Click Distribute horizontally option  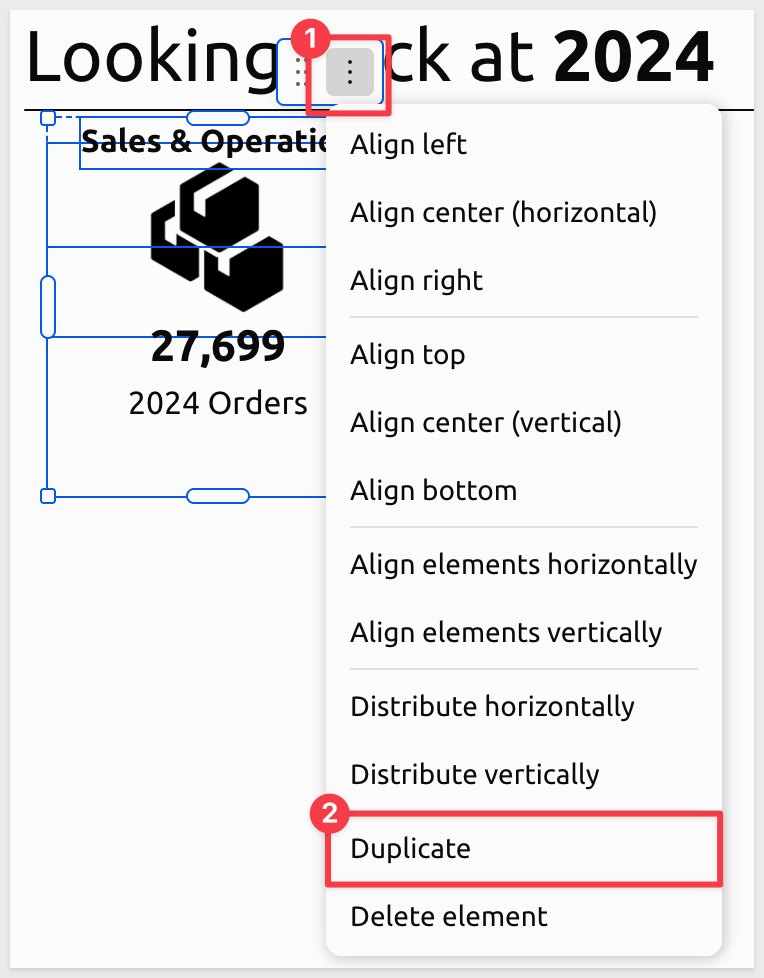pos(492,706)
